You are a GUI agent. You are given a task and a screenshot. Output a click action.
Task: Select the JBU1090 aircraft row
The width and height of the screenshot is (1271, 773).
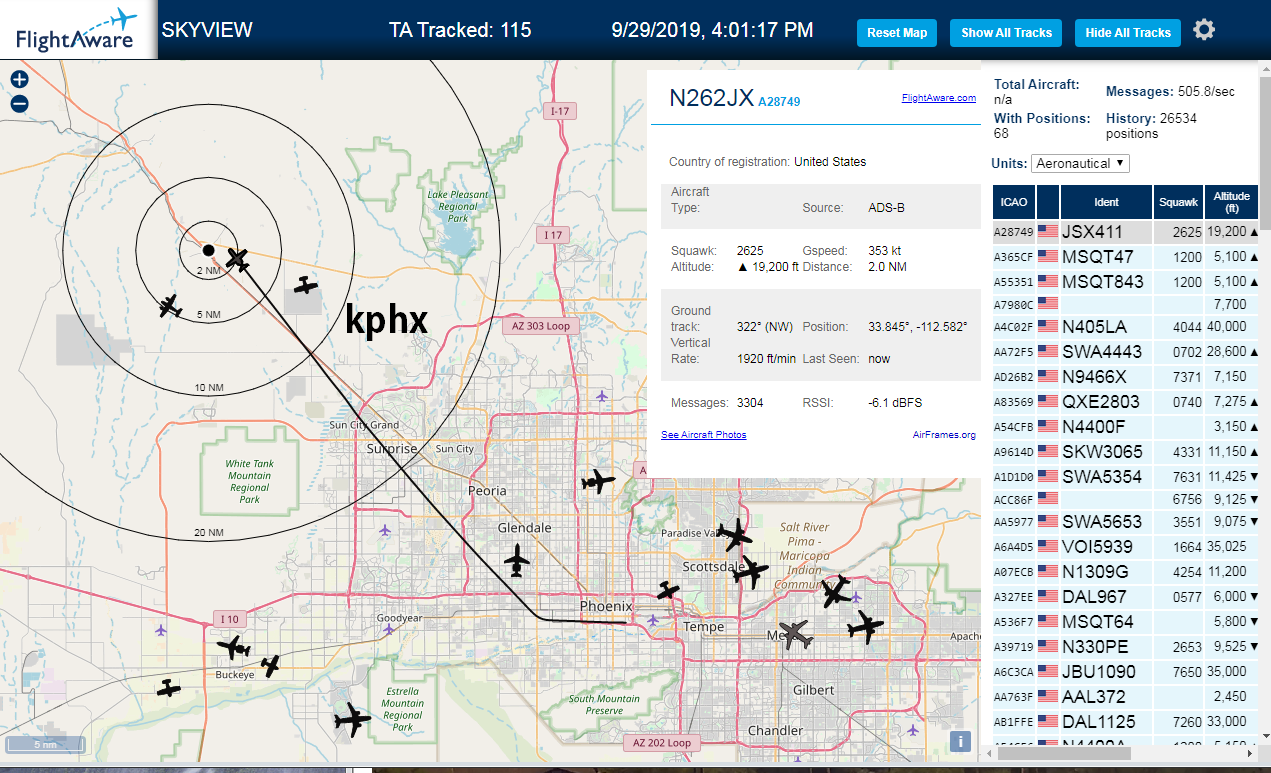tap(1125, 671)
